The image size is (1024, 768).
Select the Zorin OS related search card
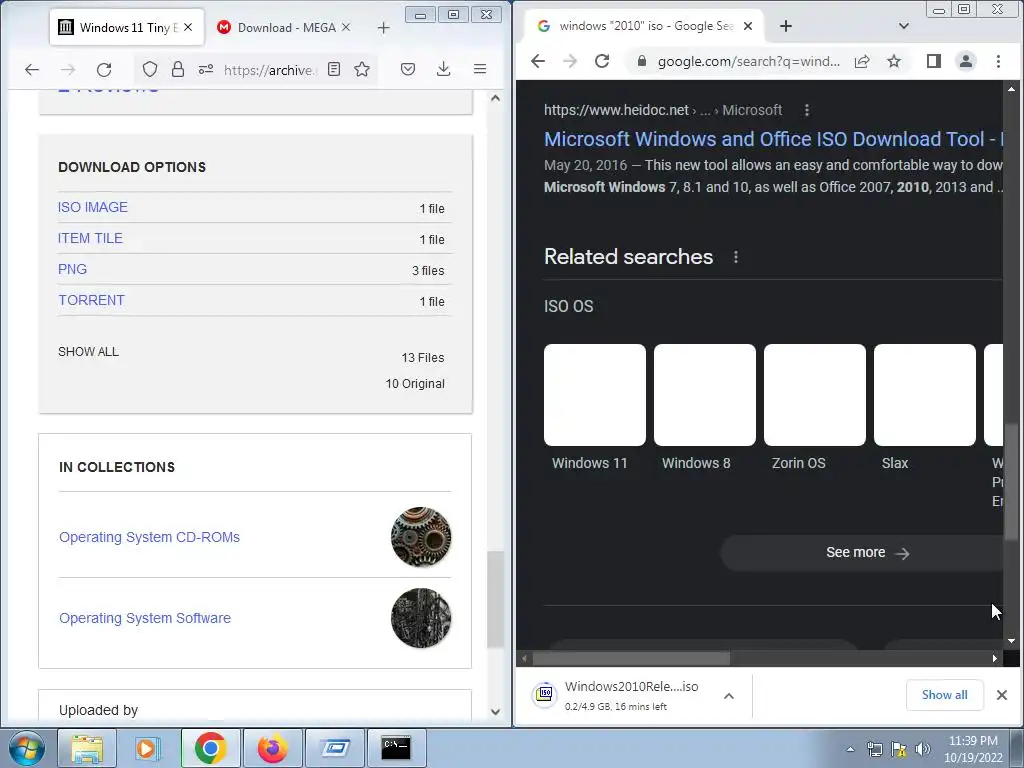point(815,408)
